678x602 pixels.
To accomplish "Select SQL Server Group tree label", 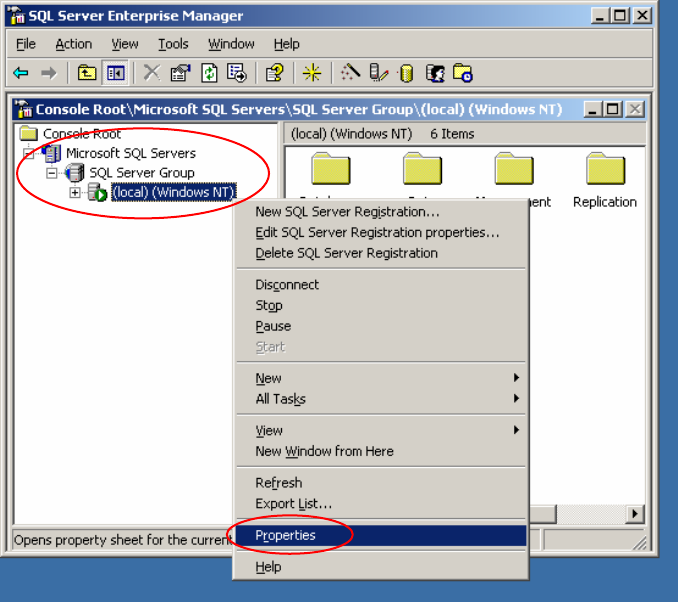I will pyautogui.click(x=142, y=173).
